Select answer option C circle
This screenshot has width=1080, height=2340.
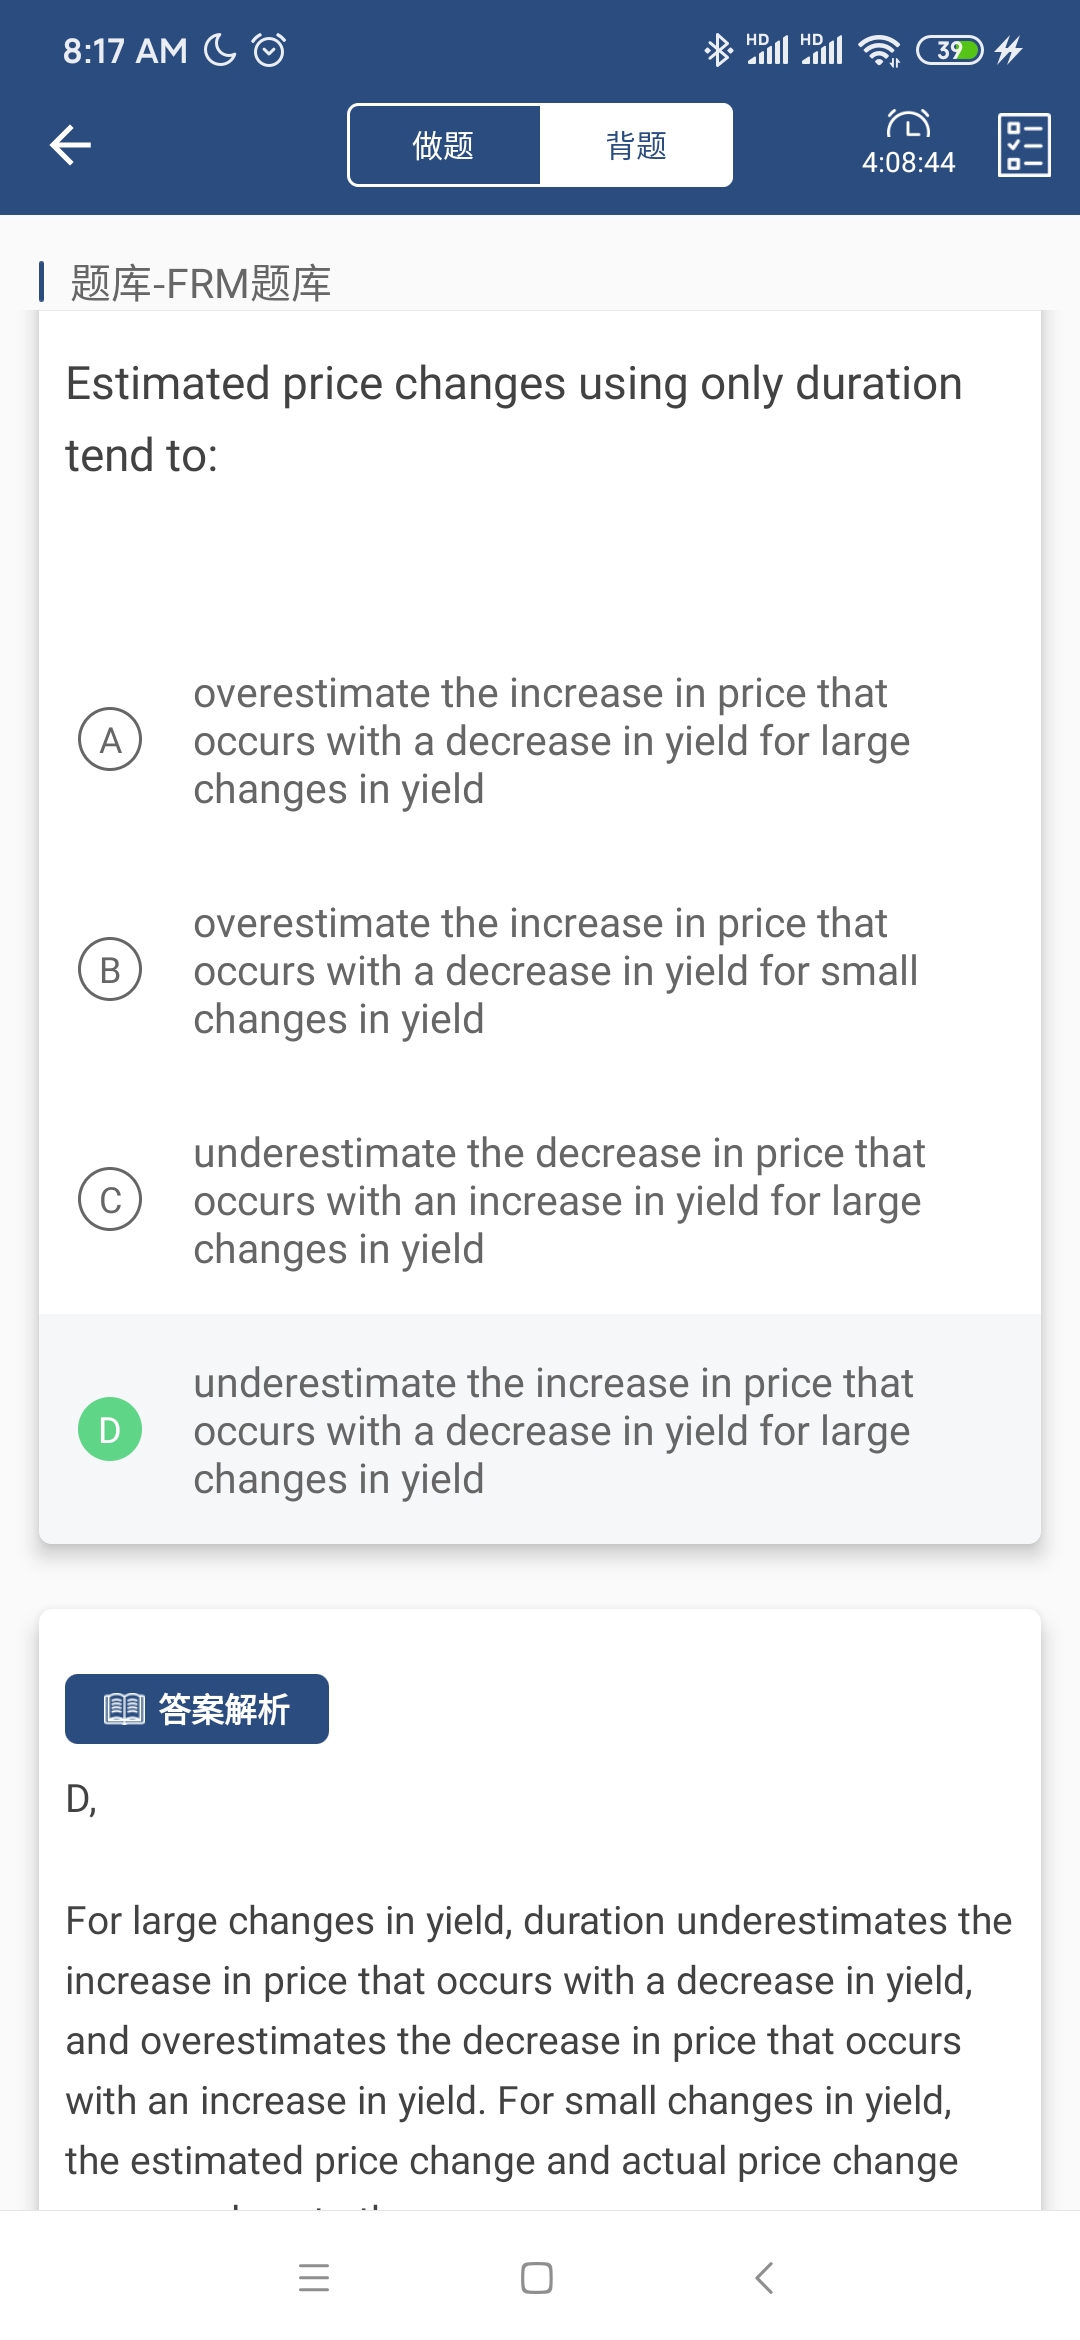(110, 1200)
